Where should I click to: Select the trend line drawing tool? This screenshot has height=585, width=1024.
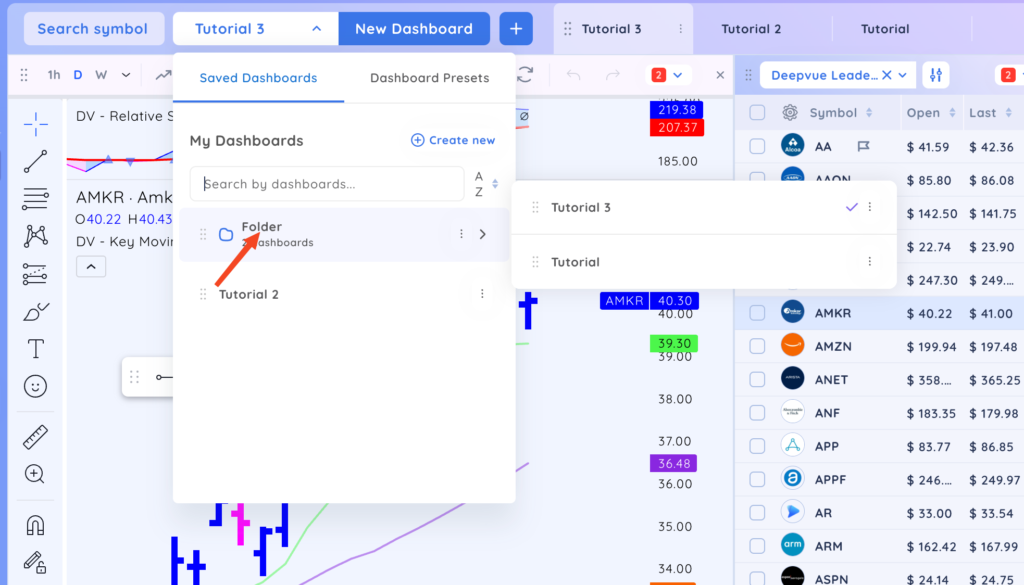pos(35,161)
